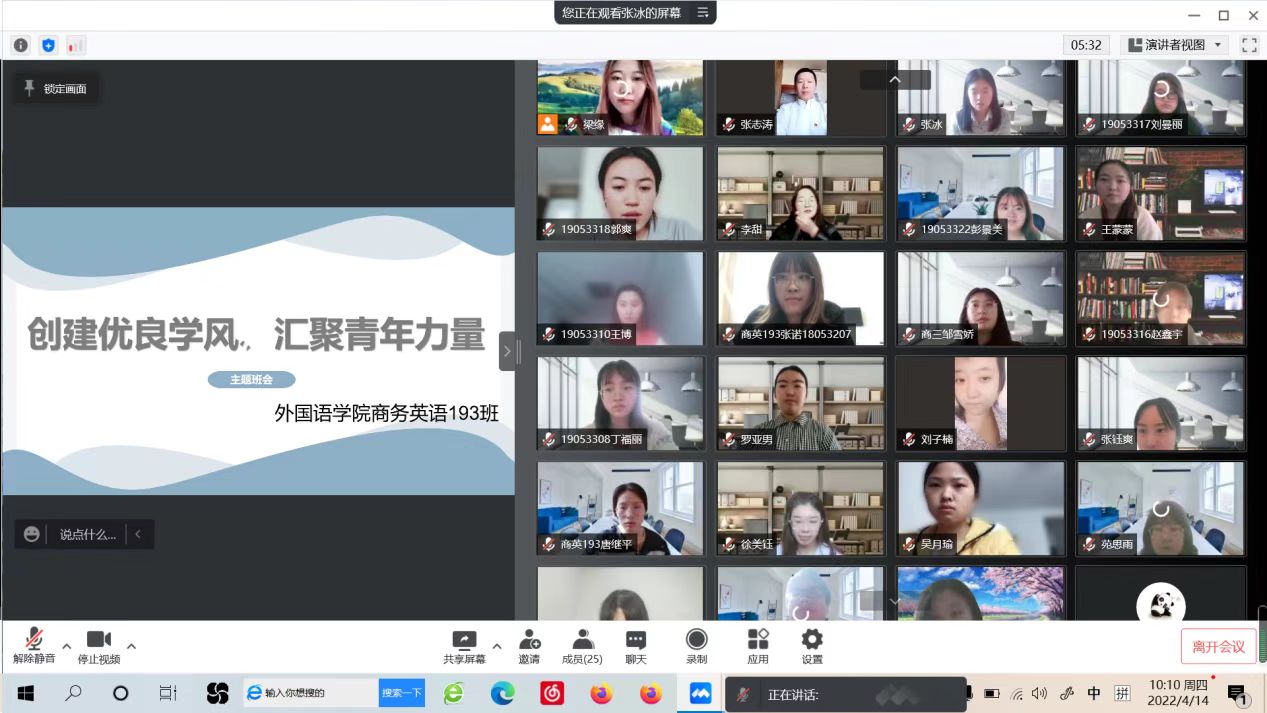Start Recording (录制)
This screenshot has width=1267, height=713.
pyautogui.click(x=696, y=646)
